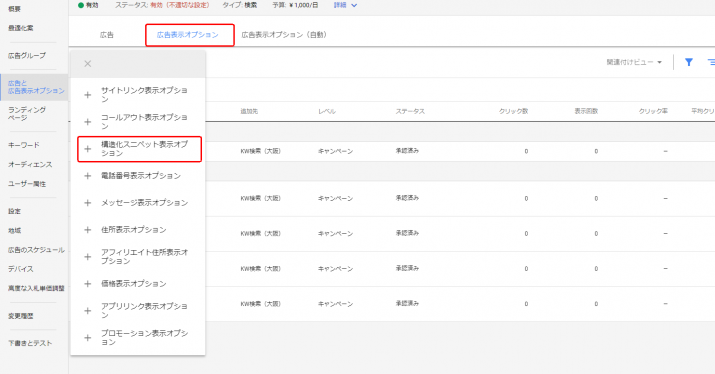Image resolution: width=715 pixels, height=374 pixels.
Task: Click plus icon beside サイトリンク表示オプション
Action: [x=88, y=95]
